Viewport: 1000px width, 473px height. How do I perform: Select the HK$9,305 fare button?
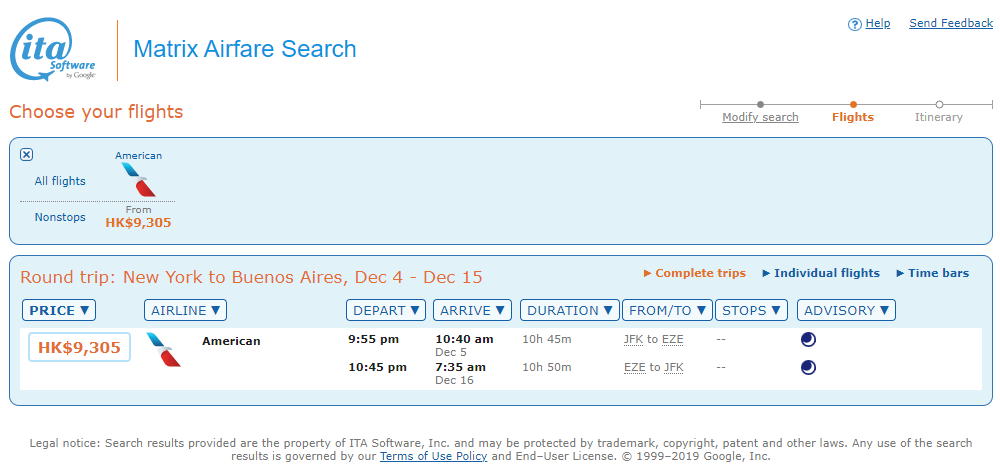click(79, 347)
